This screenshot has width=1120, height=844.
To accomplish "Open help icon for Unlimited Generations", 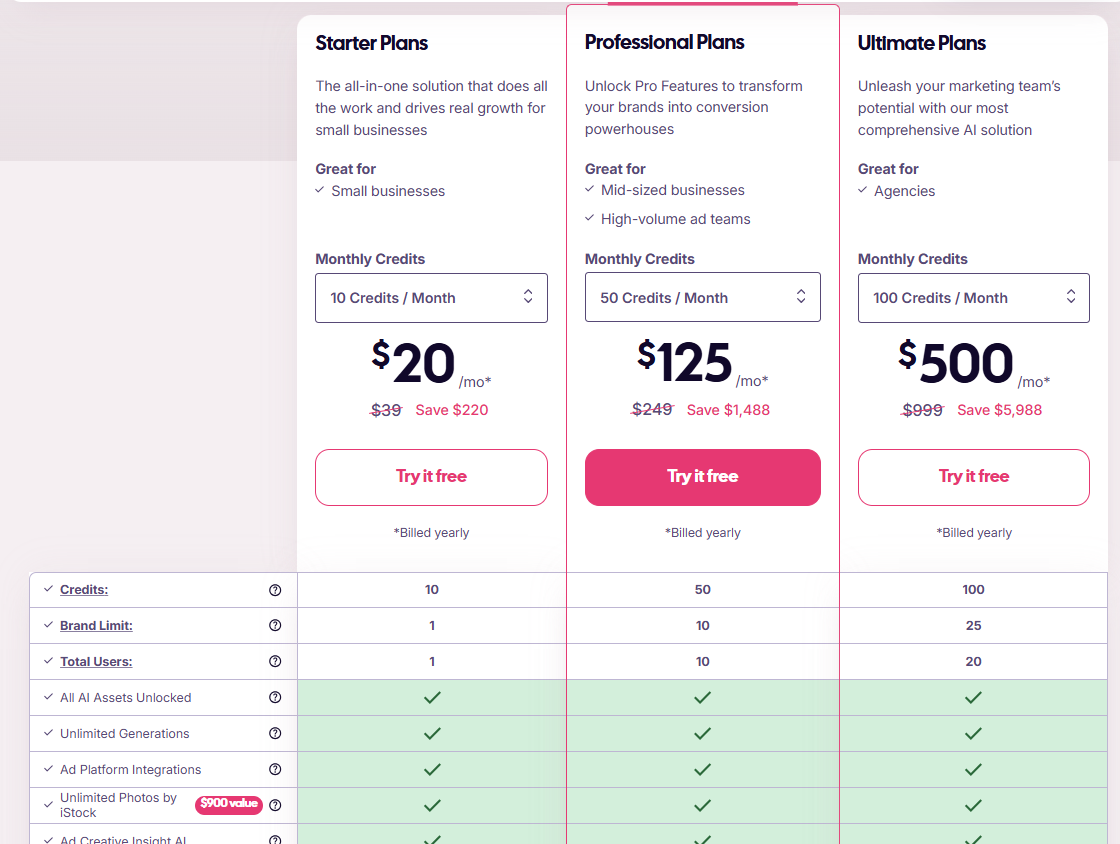I will 275,733.
